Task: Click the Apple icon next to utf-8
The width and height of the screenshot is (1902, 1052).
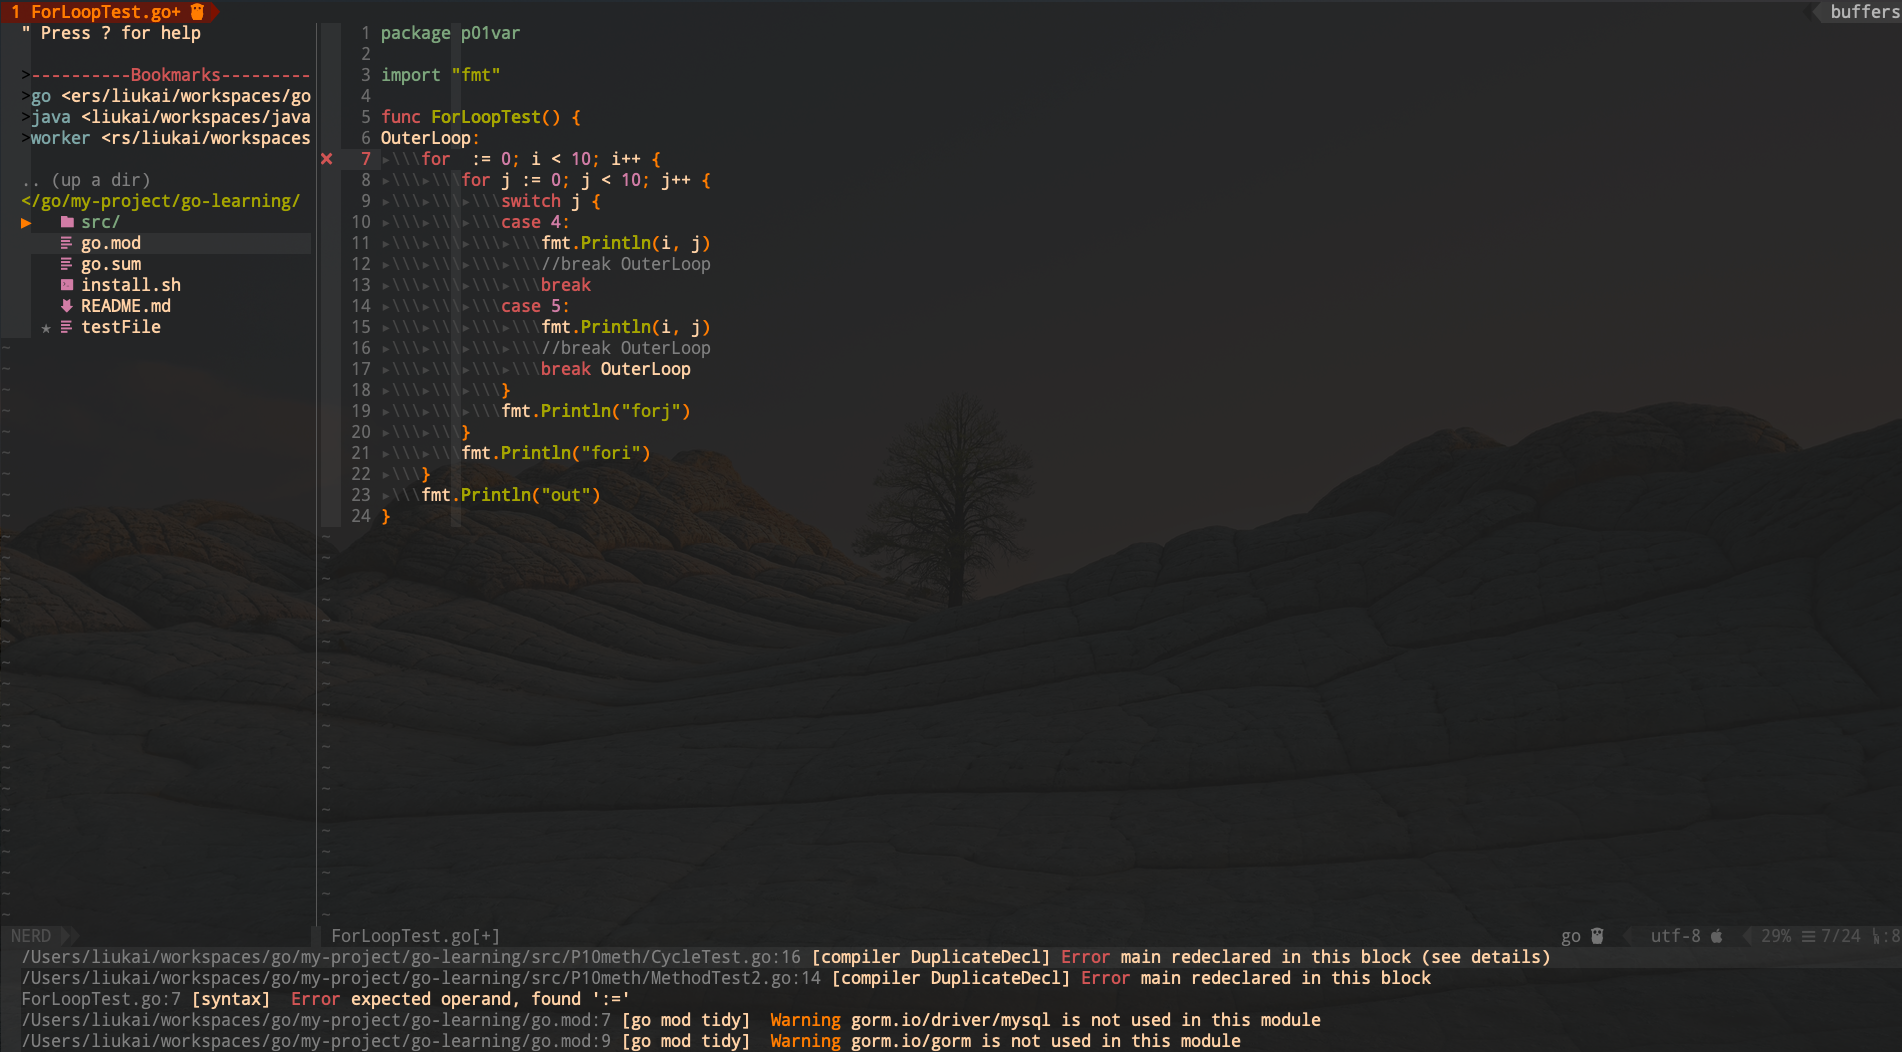Action: 1716,936
